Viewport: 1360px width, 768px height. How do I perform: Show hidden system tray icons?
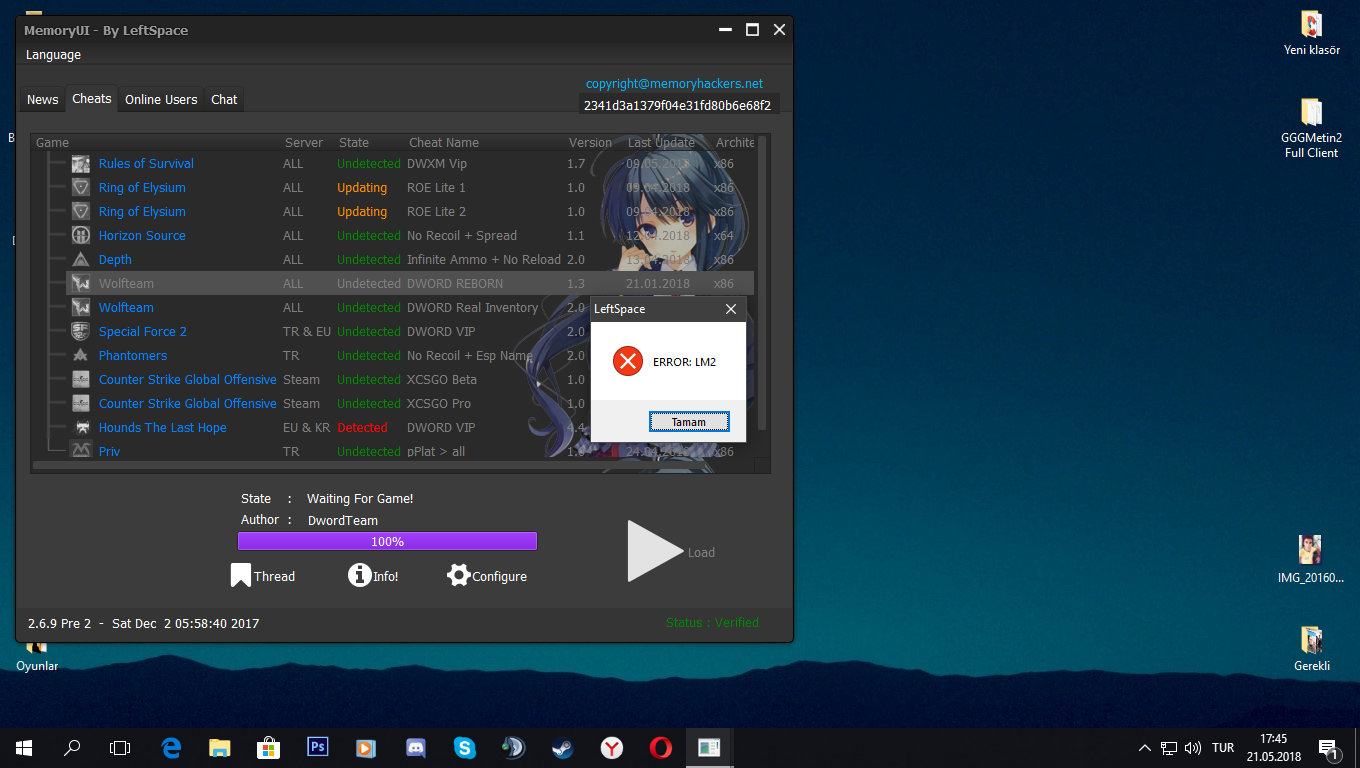[x=1145, y=748]
